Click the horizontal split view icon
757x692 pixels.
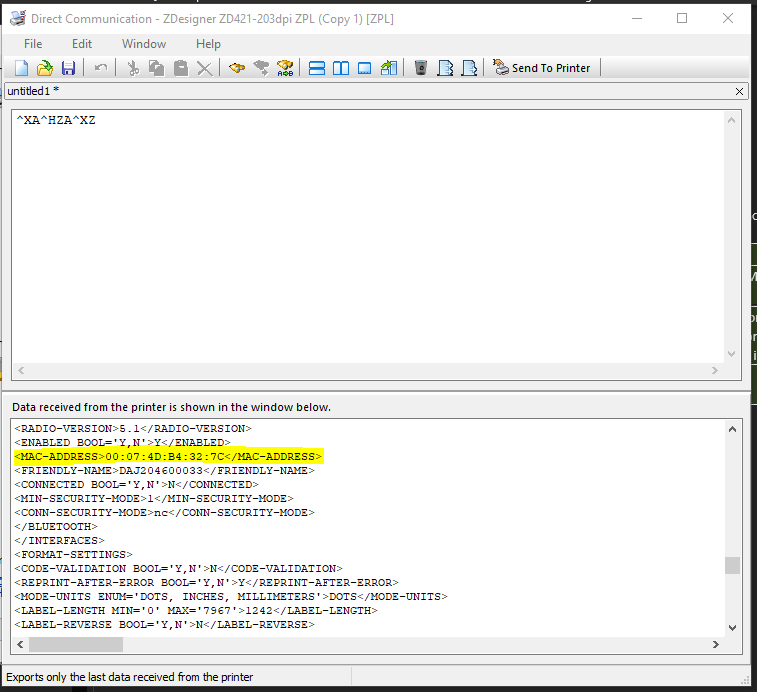pos(317,68)
